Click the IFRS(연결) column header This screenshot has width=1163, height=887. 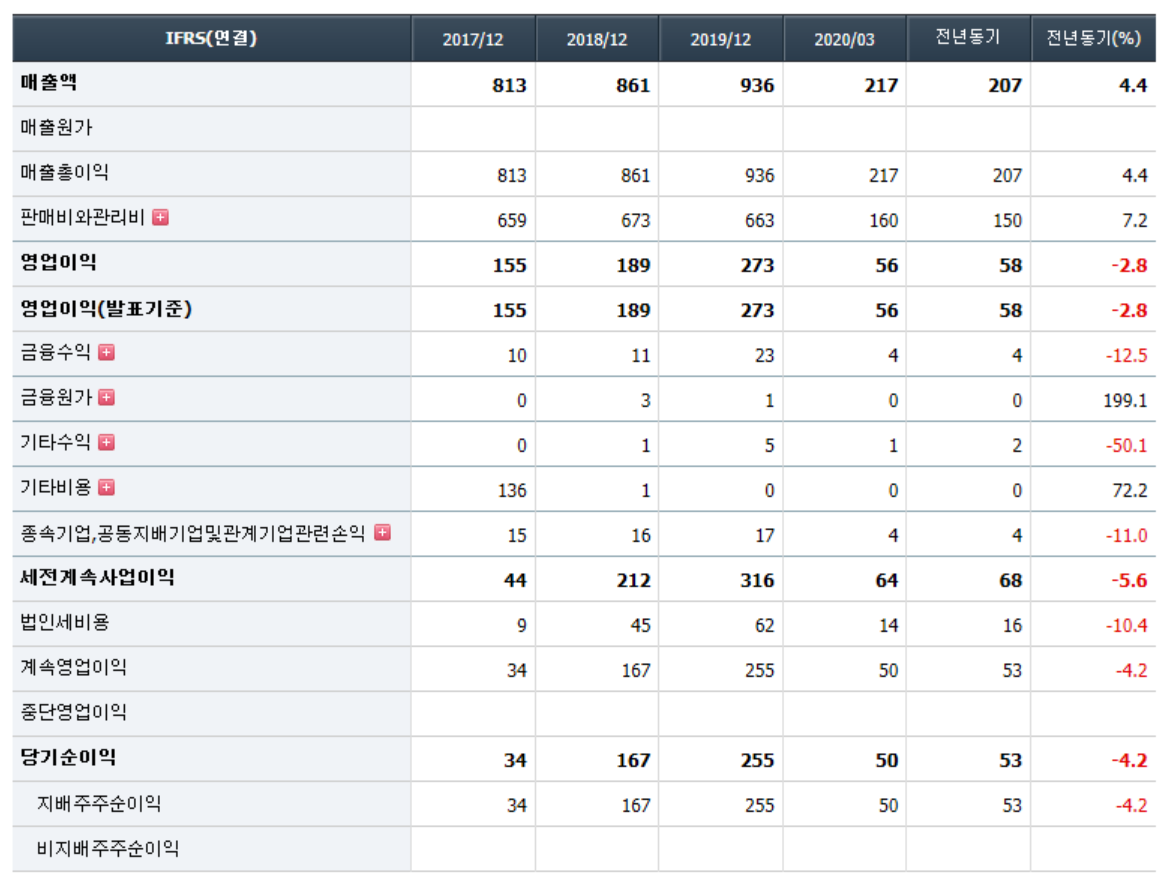coord(211,38)
